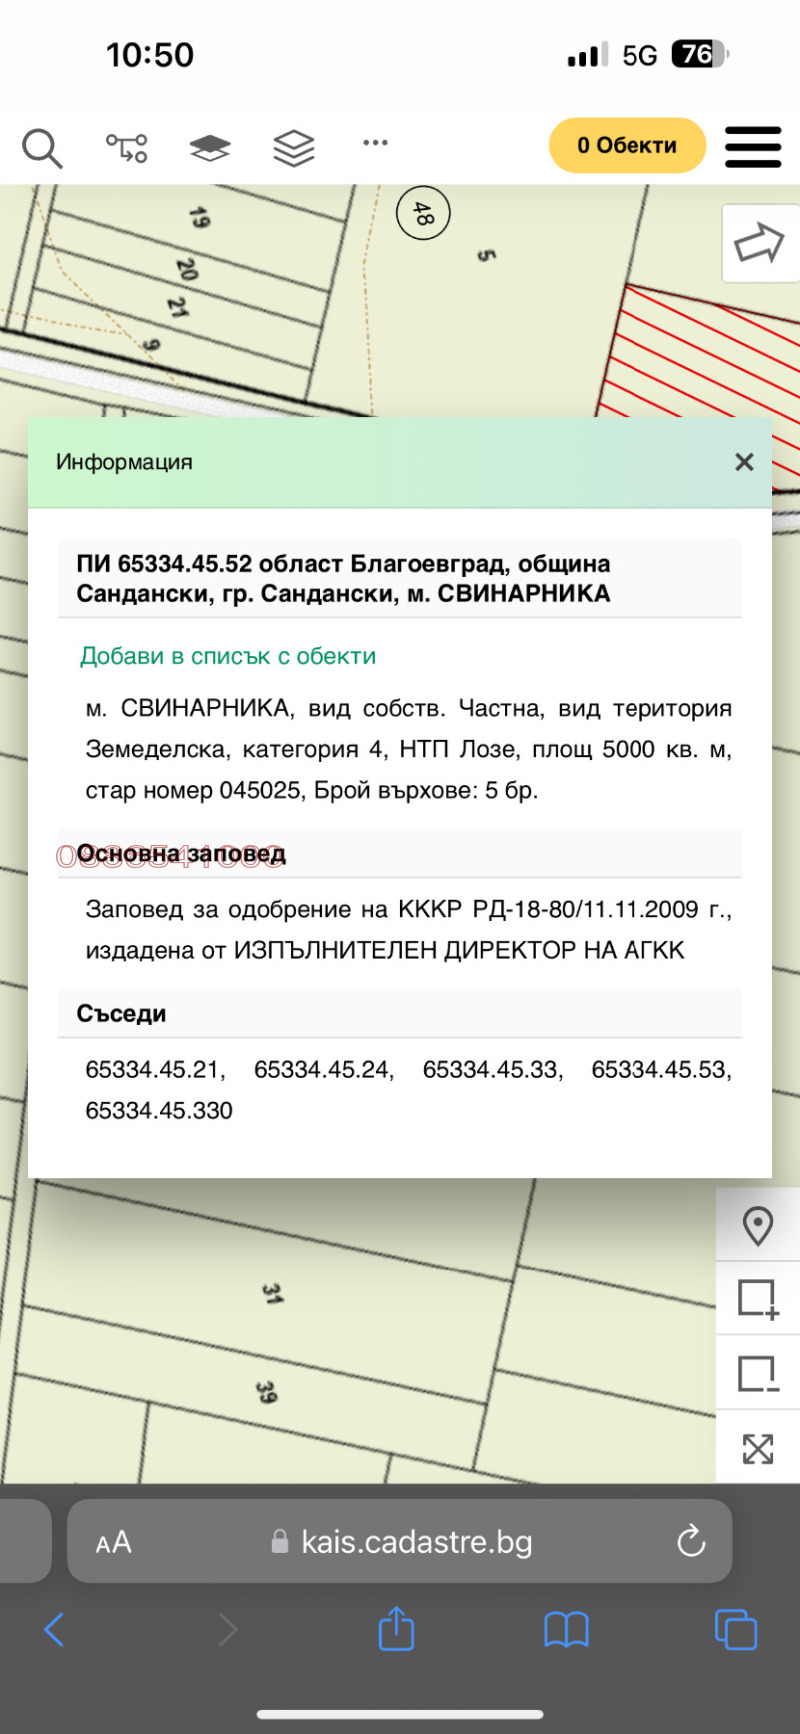Toggle full extent expand icon
The width and height of the screenshot is (800, 1734).
758,1448
